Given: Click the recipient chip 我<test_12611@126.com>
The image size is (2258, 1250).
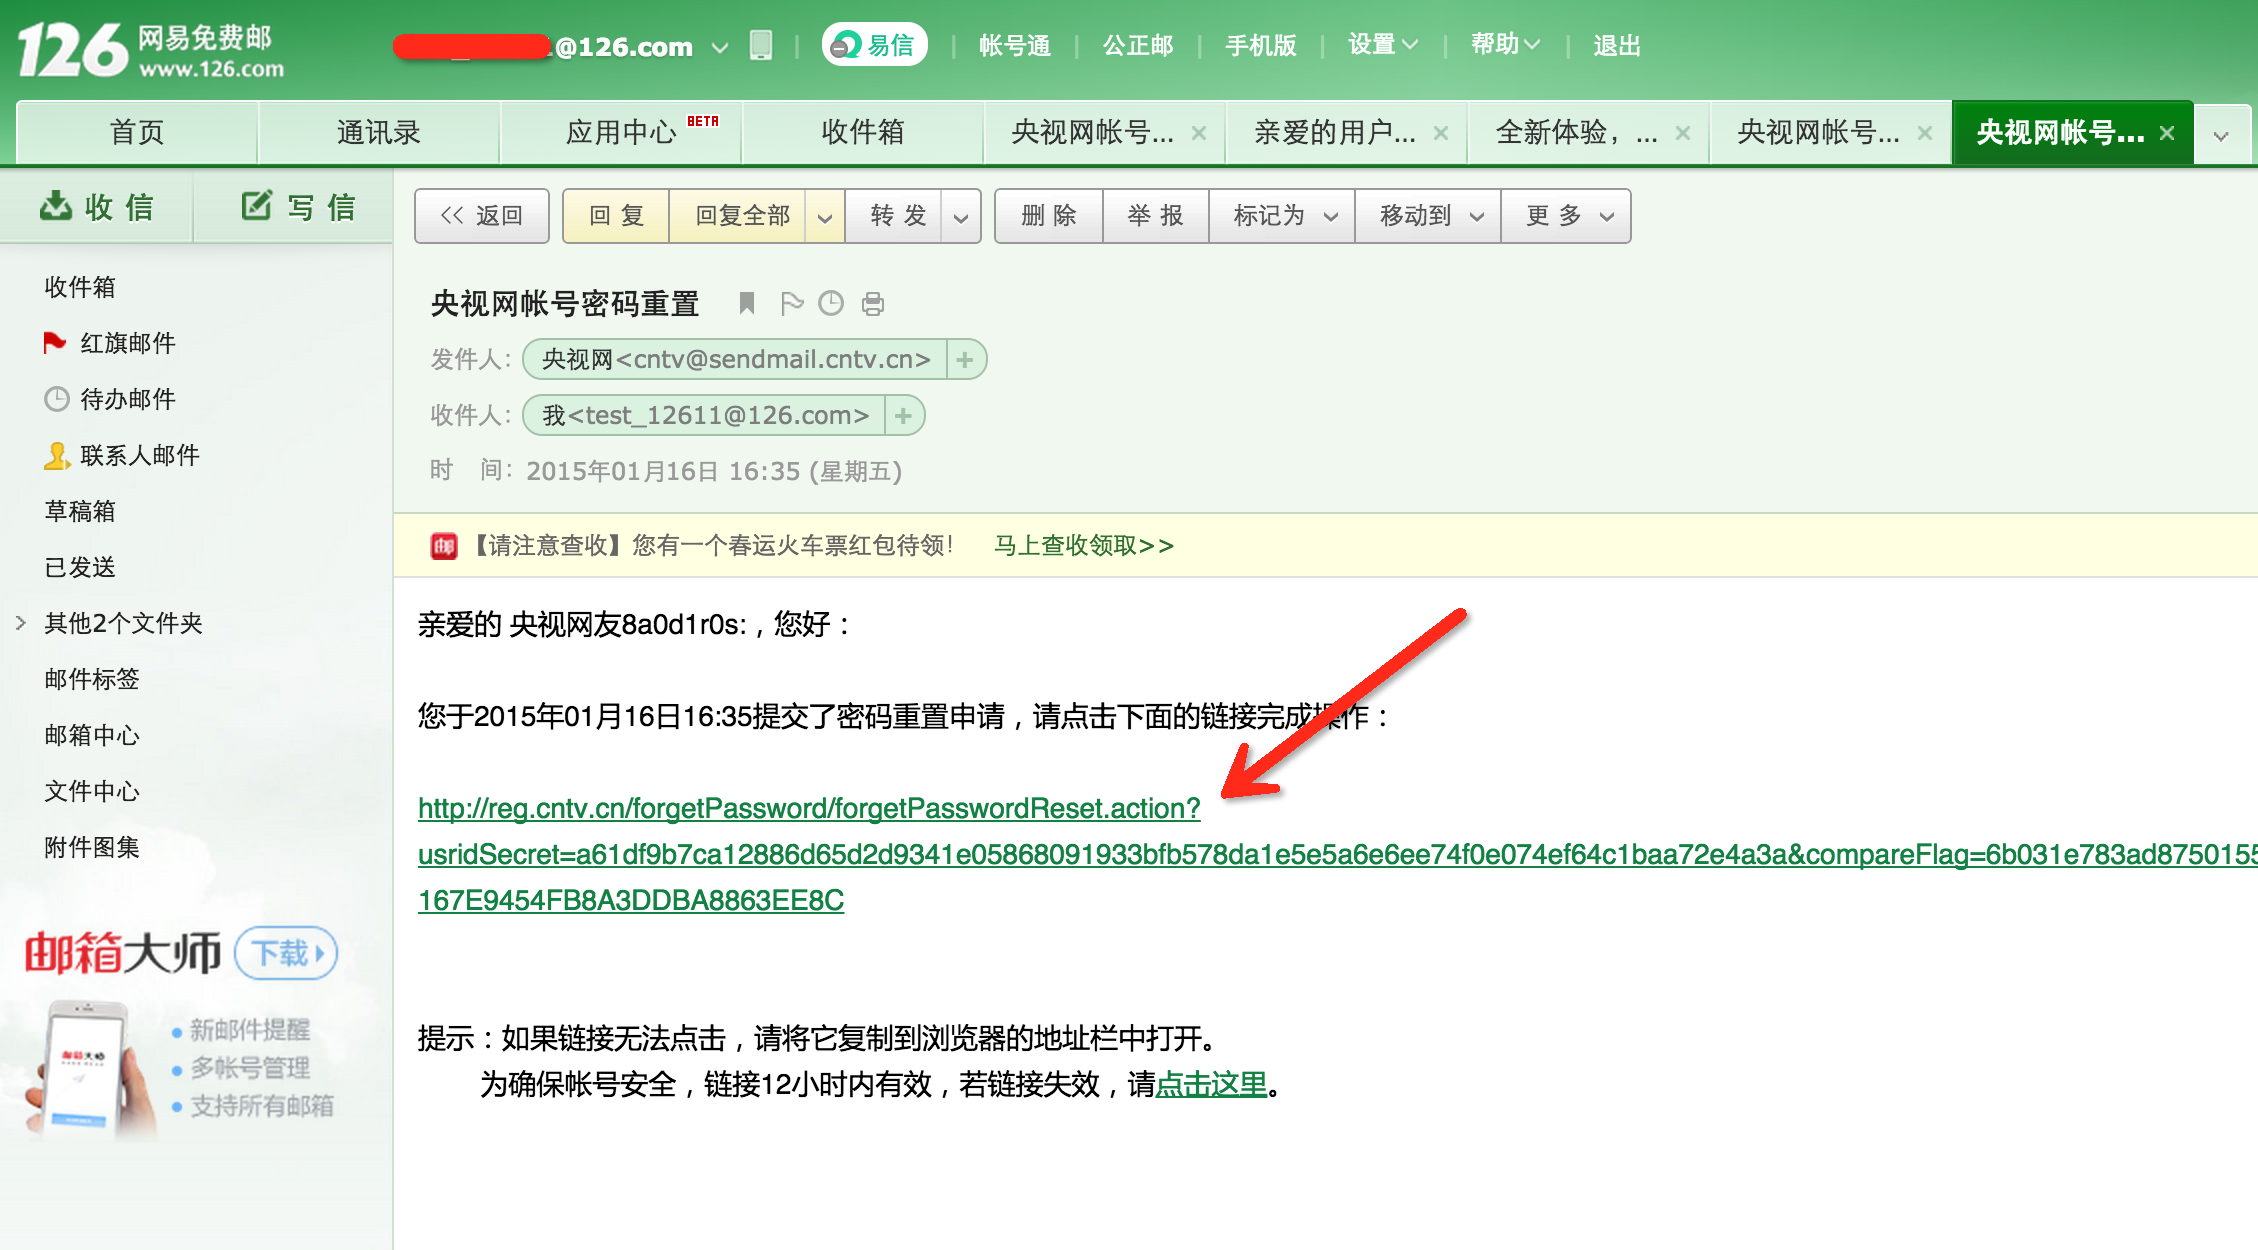Looking at the screenshot, I should [x=705, y=416].
